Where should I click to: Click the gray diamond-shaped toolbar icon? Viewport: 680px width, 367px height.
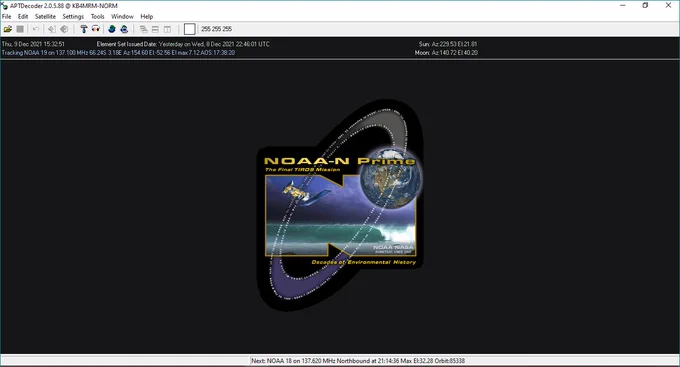pyautogui.click(x=64, y=29)
